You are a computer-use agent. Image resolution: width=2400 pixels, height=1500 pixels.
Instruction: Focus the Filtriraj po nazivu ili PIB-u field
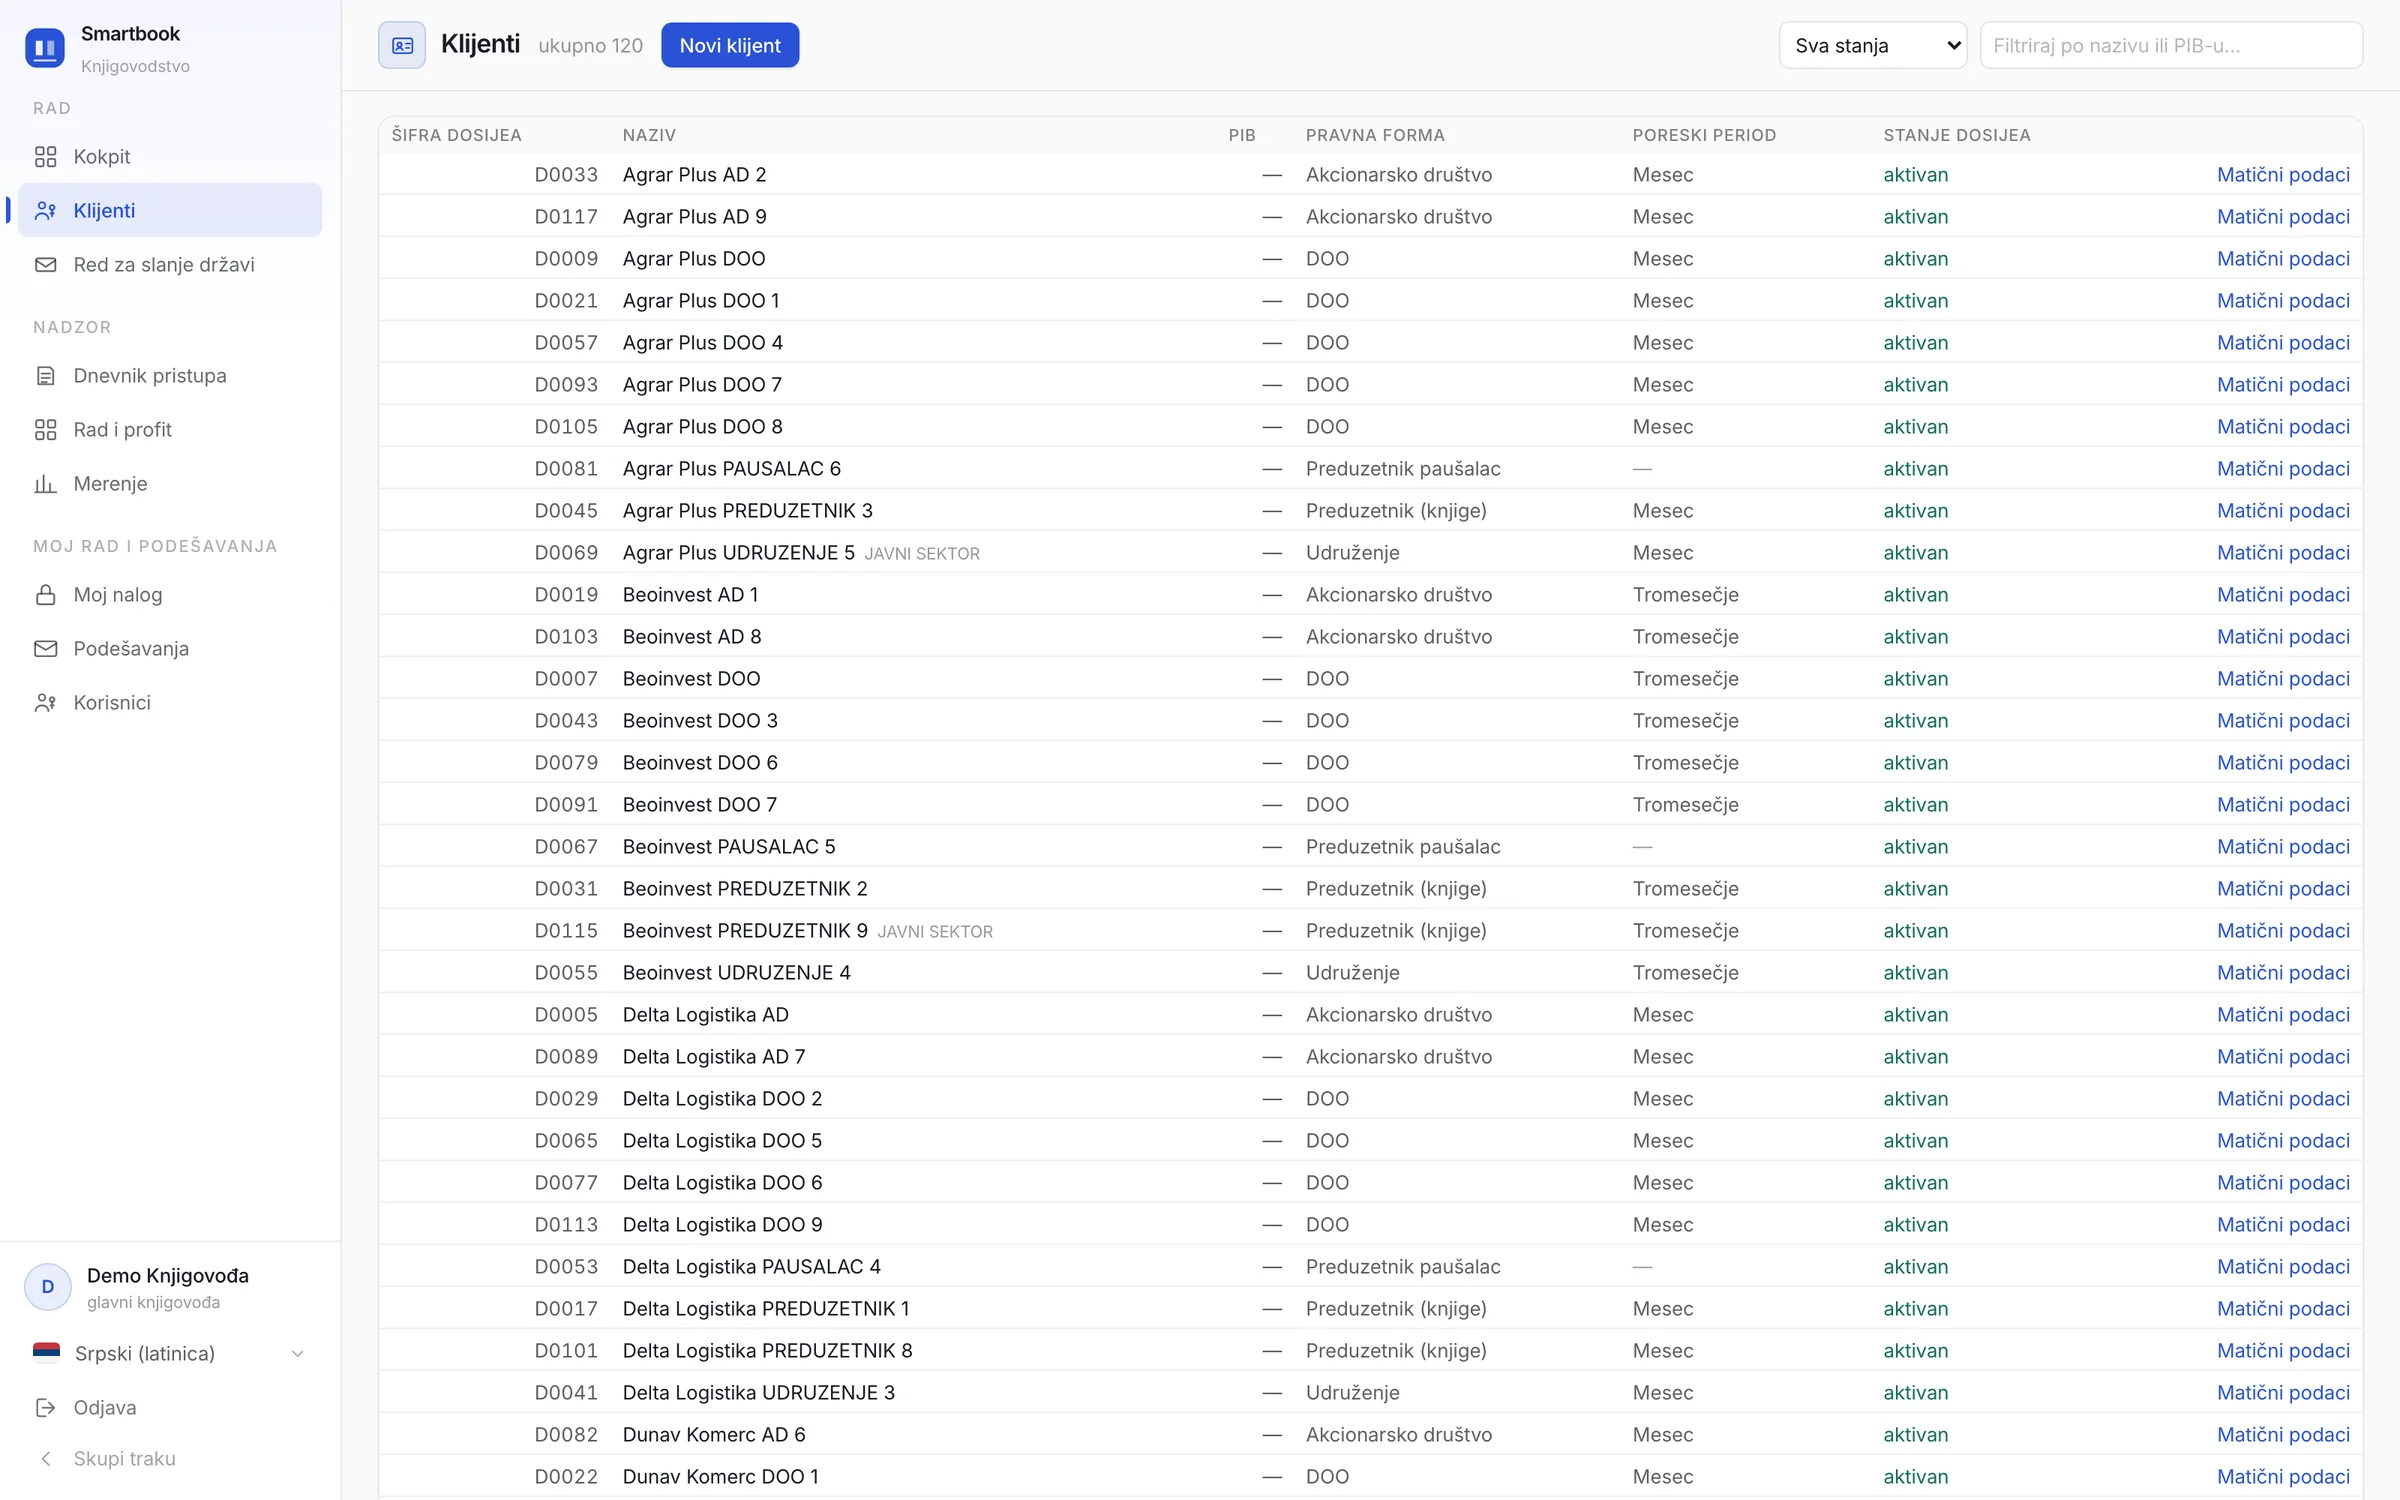(2171, 45)
